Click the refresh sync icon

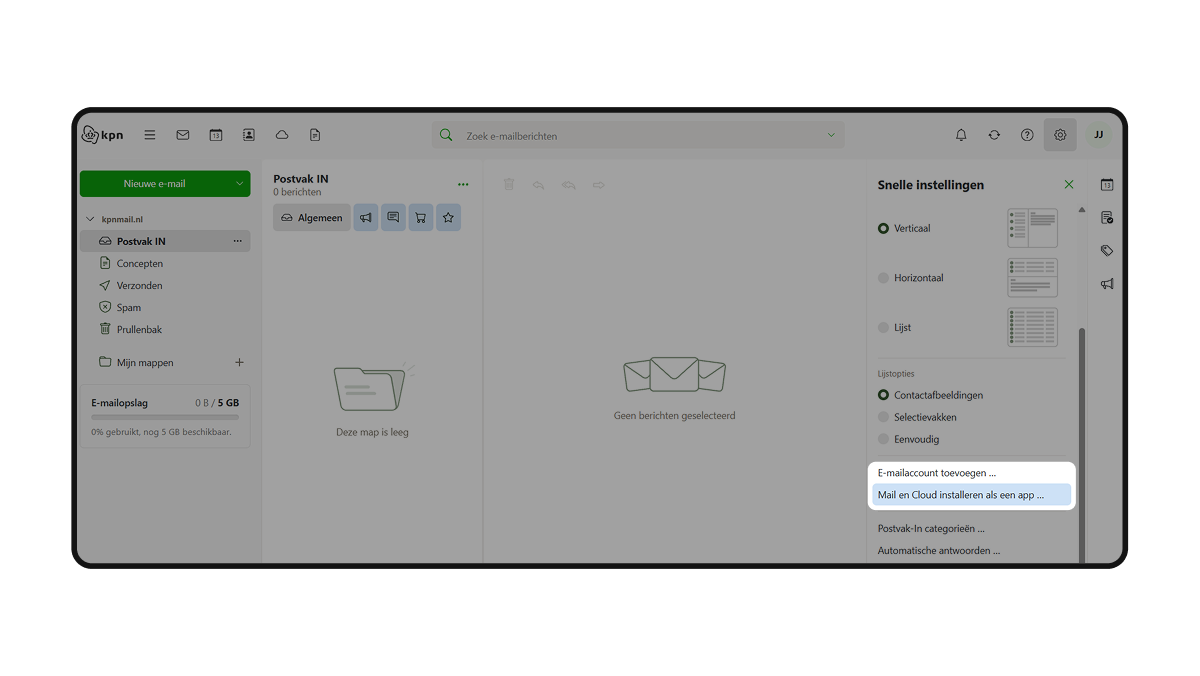pyautogui.click(x=994, y=135)
